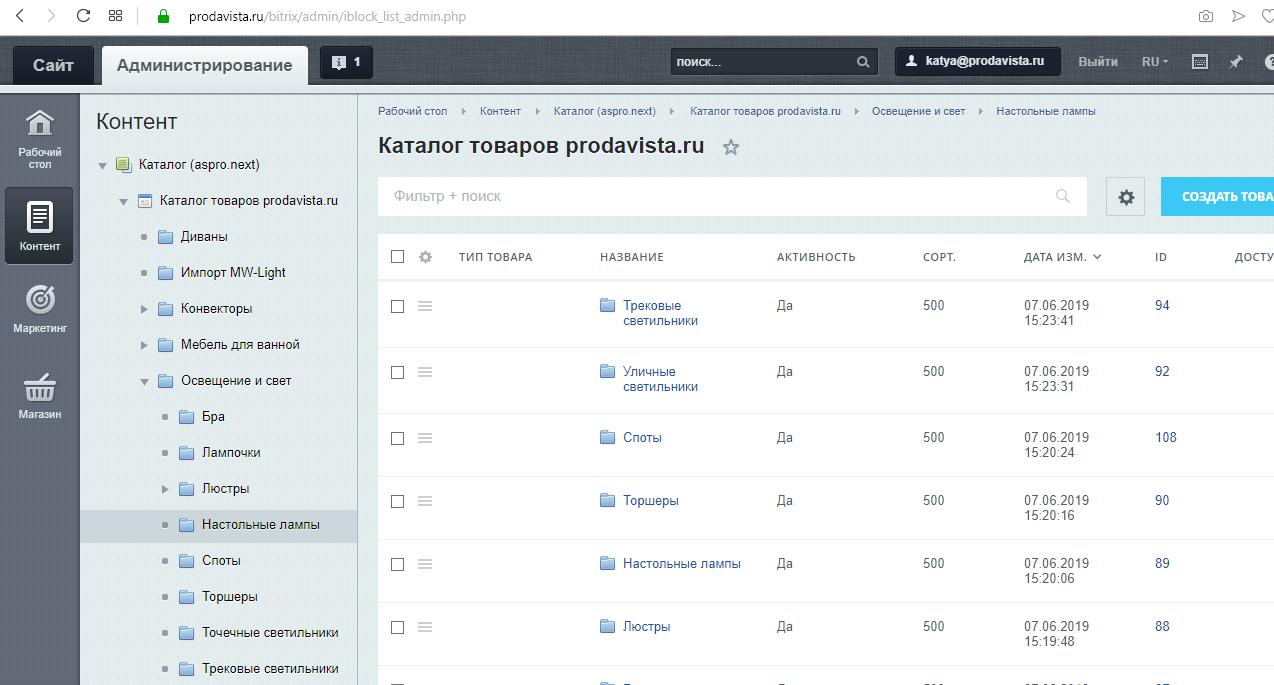Open row menu for Трековые светильники
Screen dimensions: 1274x685
(425, 306)
